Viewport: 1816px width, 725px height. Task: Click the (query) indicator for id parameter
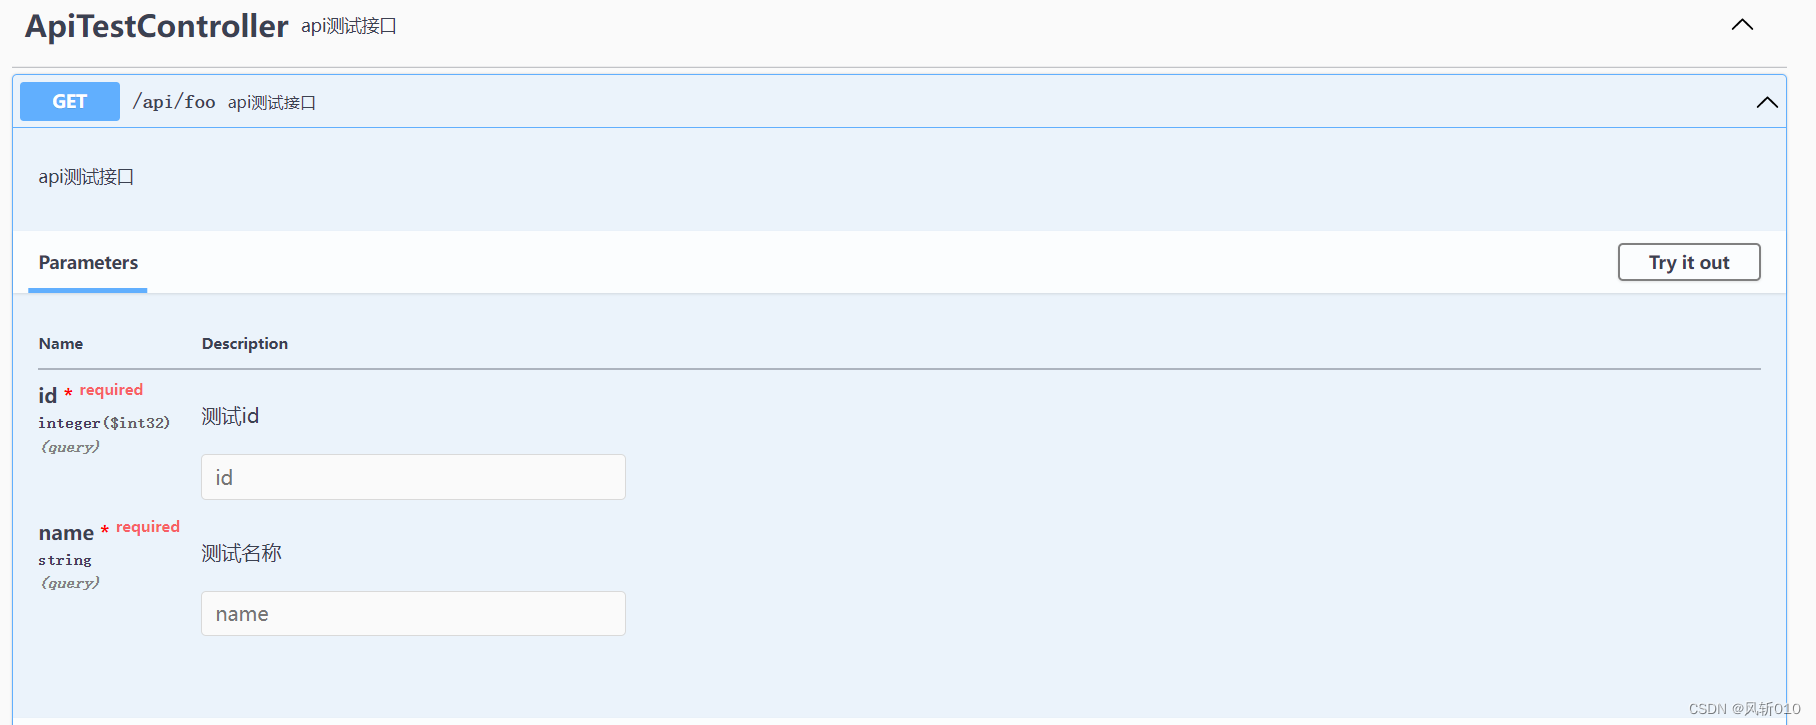70,446
